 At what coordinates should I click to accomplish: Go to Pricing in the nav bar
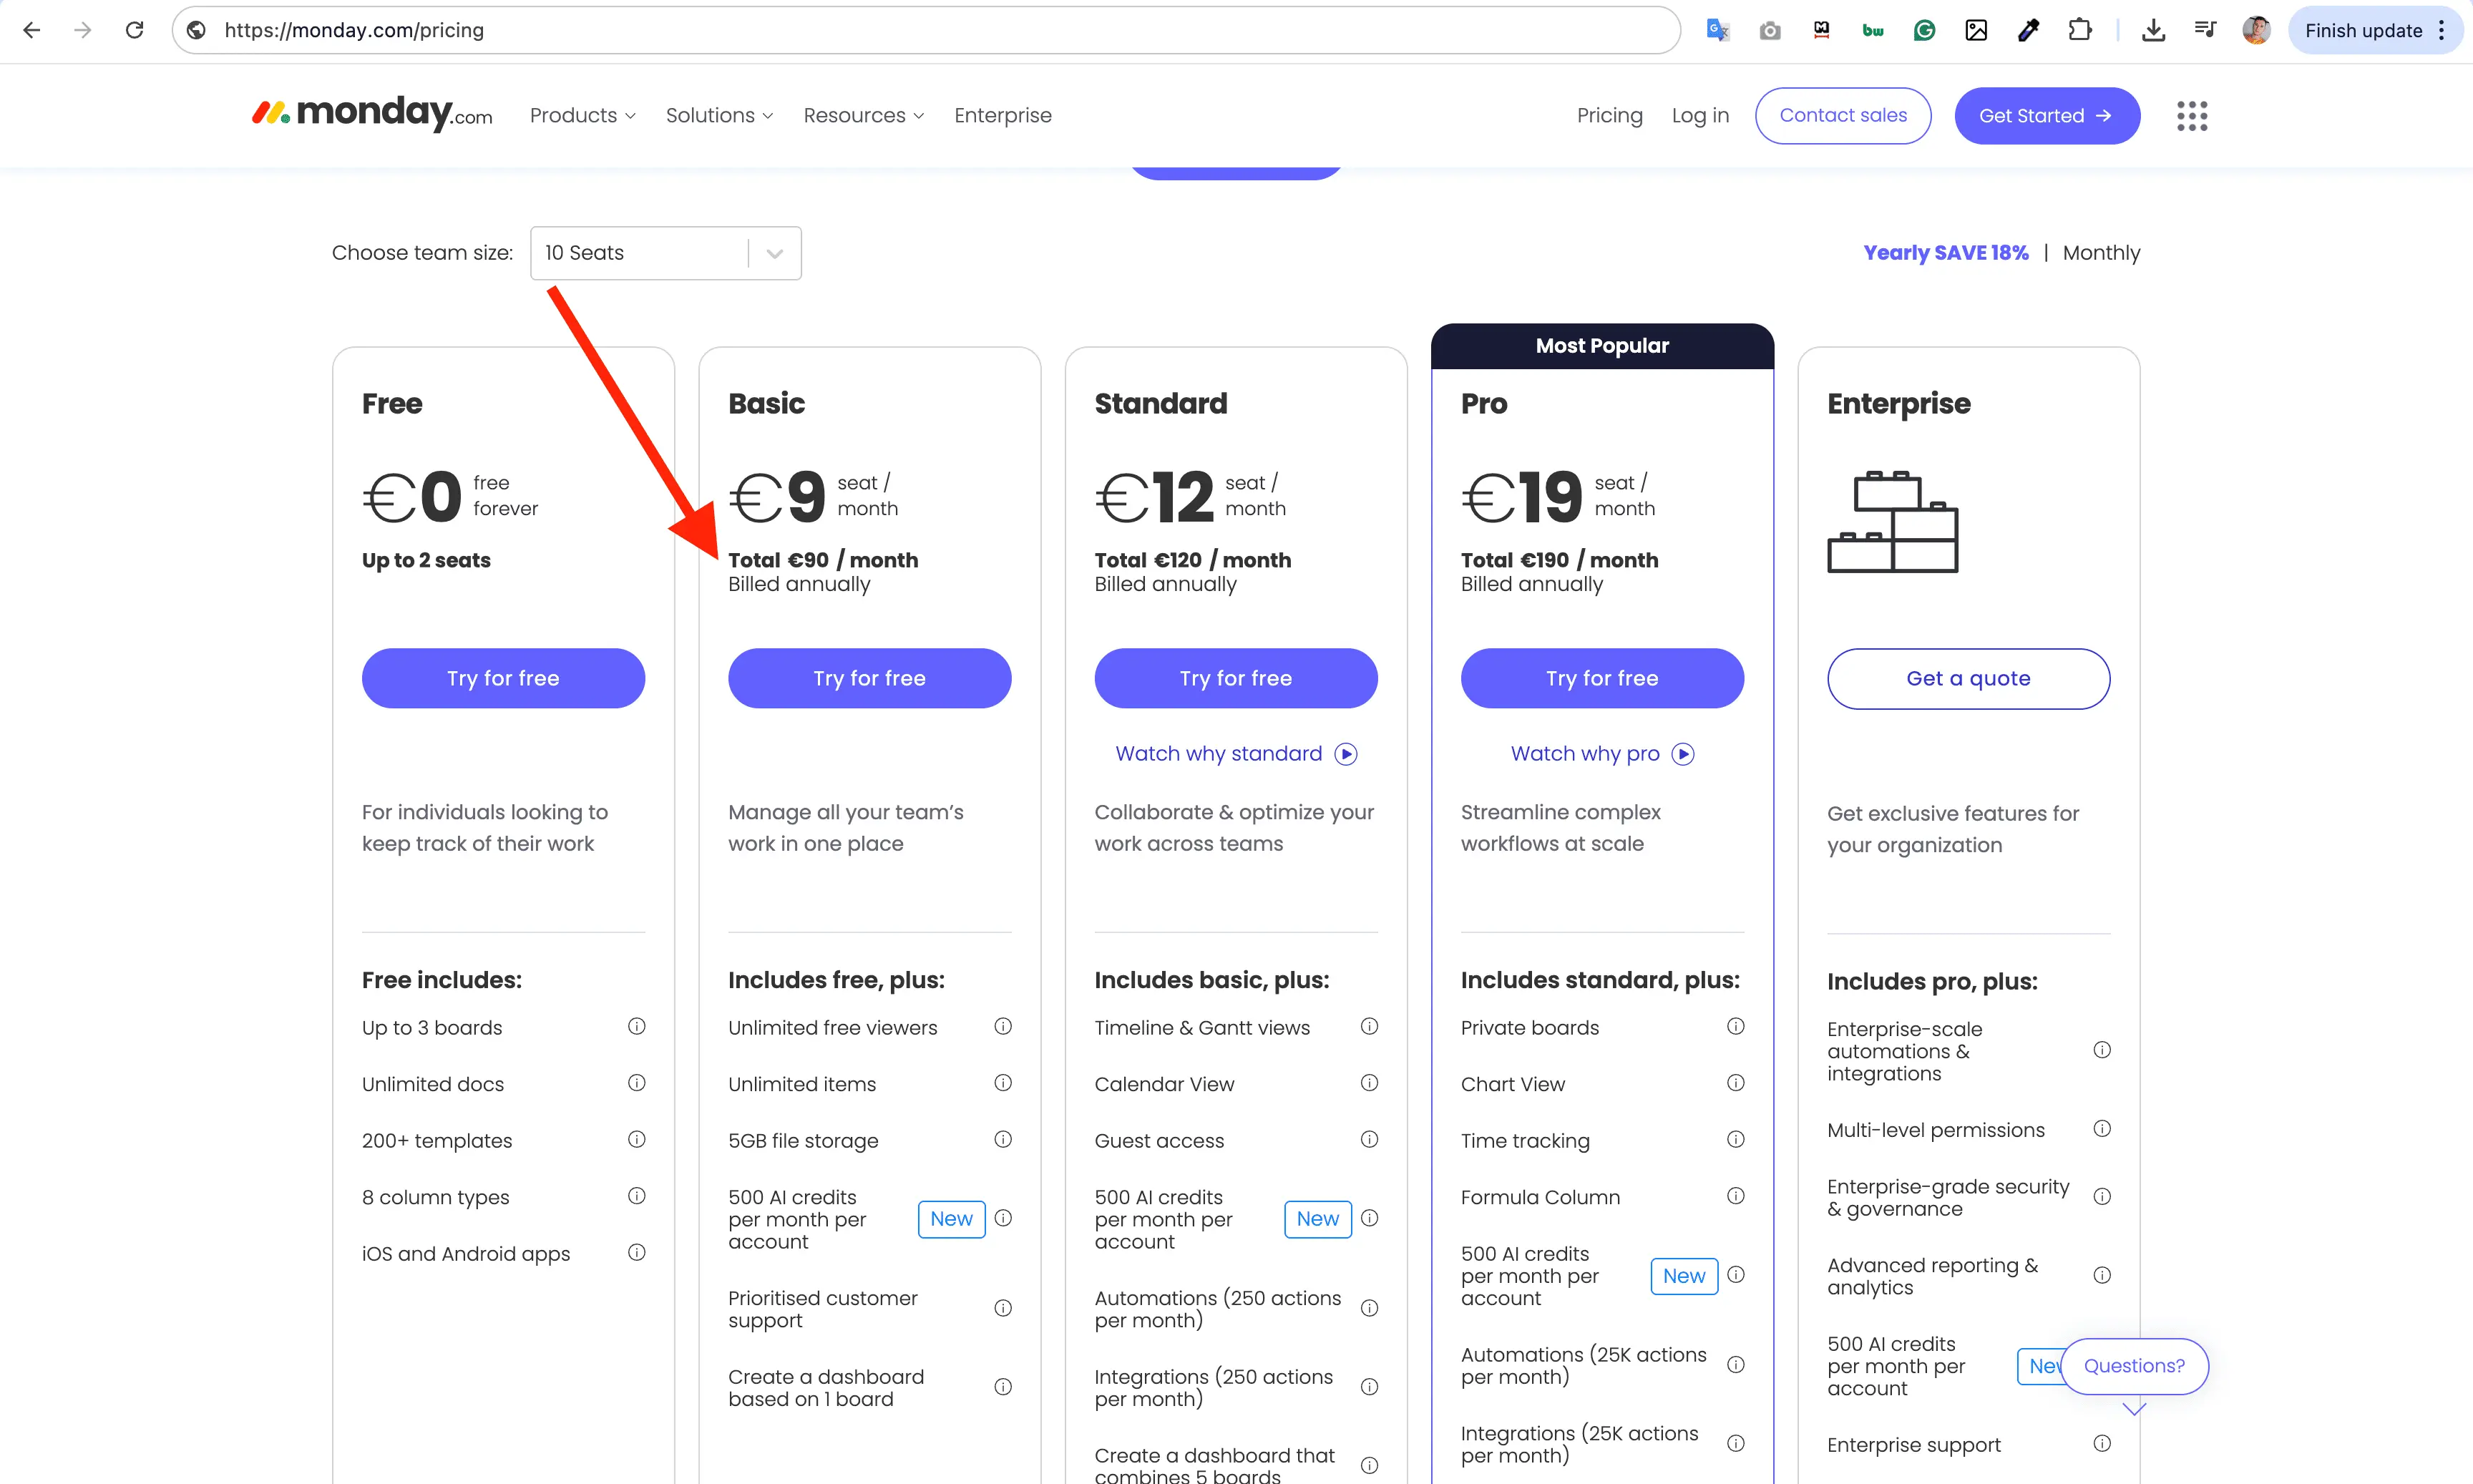[x=1609, y=116]
